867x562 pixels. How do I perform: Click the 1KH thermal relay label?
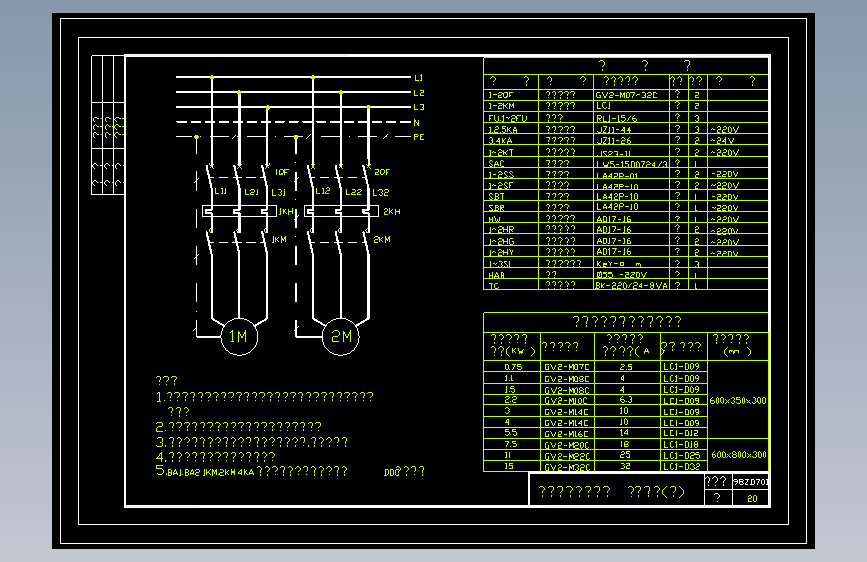tap(286, 211)
